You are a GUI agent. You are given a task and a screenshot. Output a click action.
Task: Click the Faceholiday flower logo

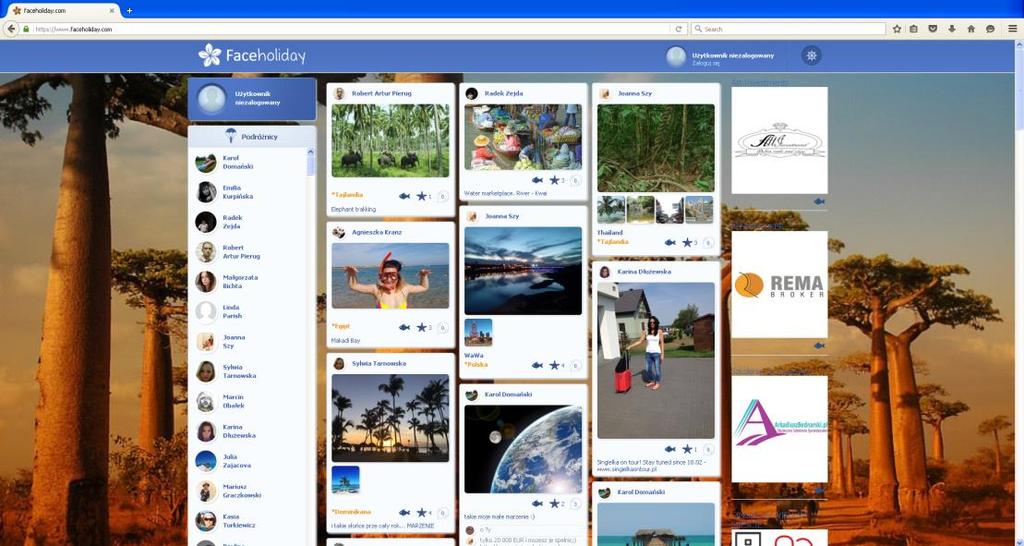[210, 56]
